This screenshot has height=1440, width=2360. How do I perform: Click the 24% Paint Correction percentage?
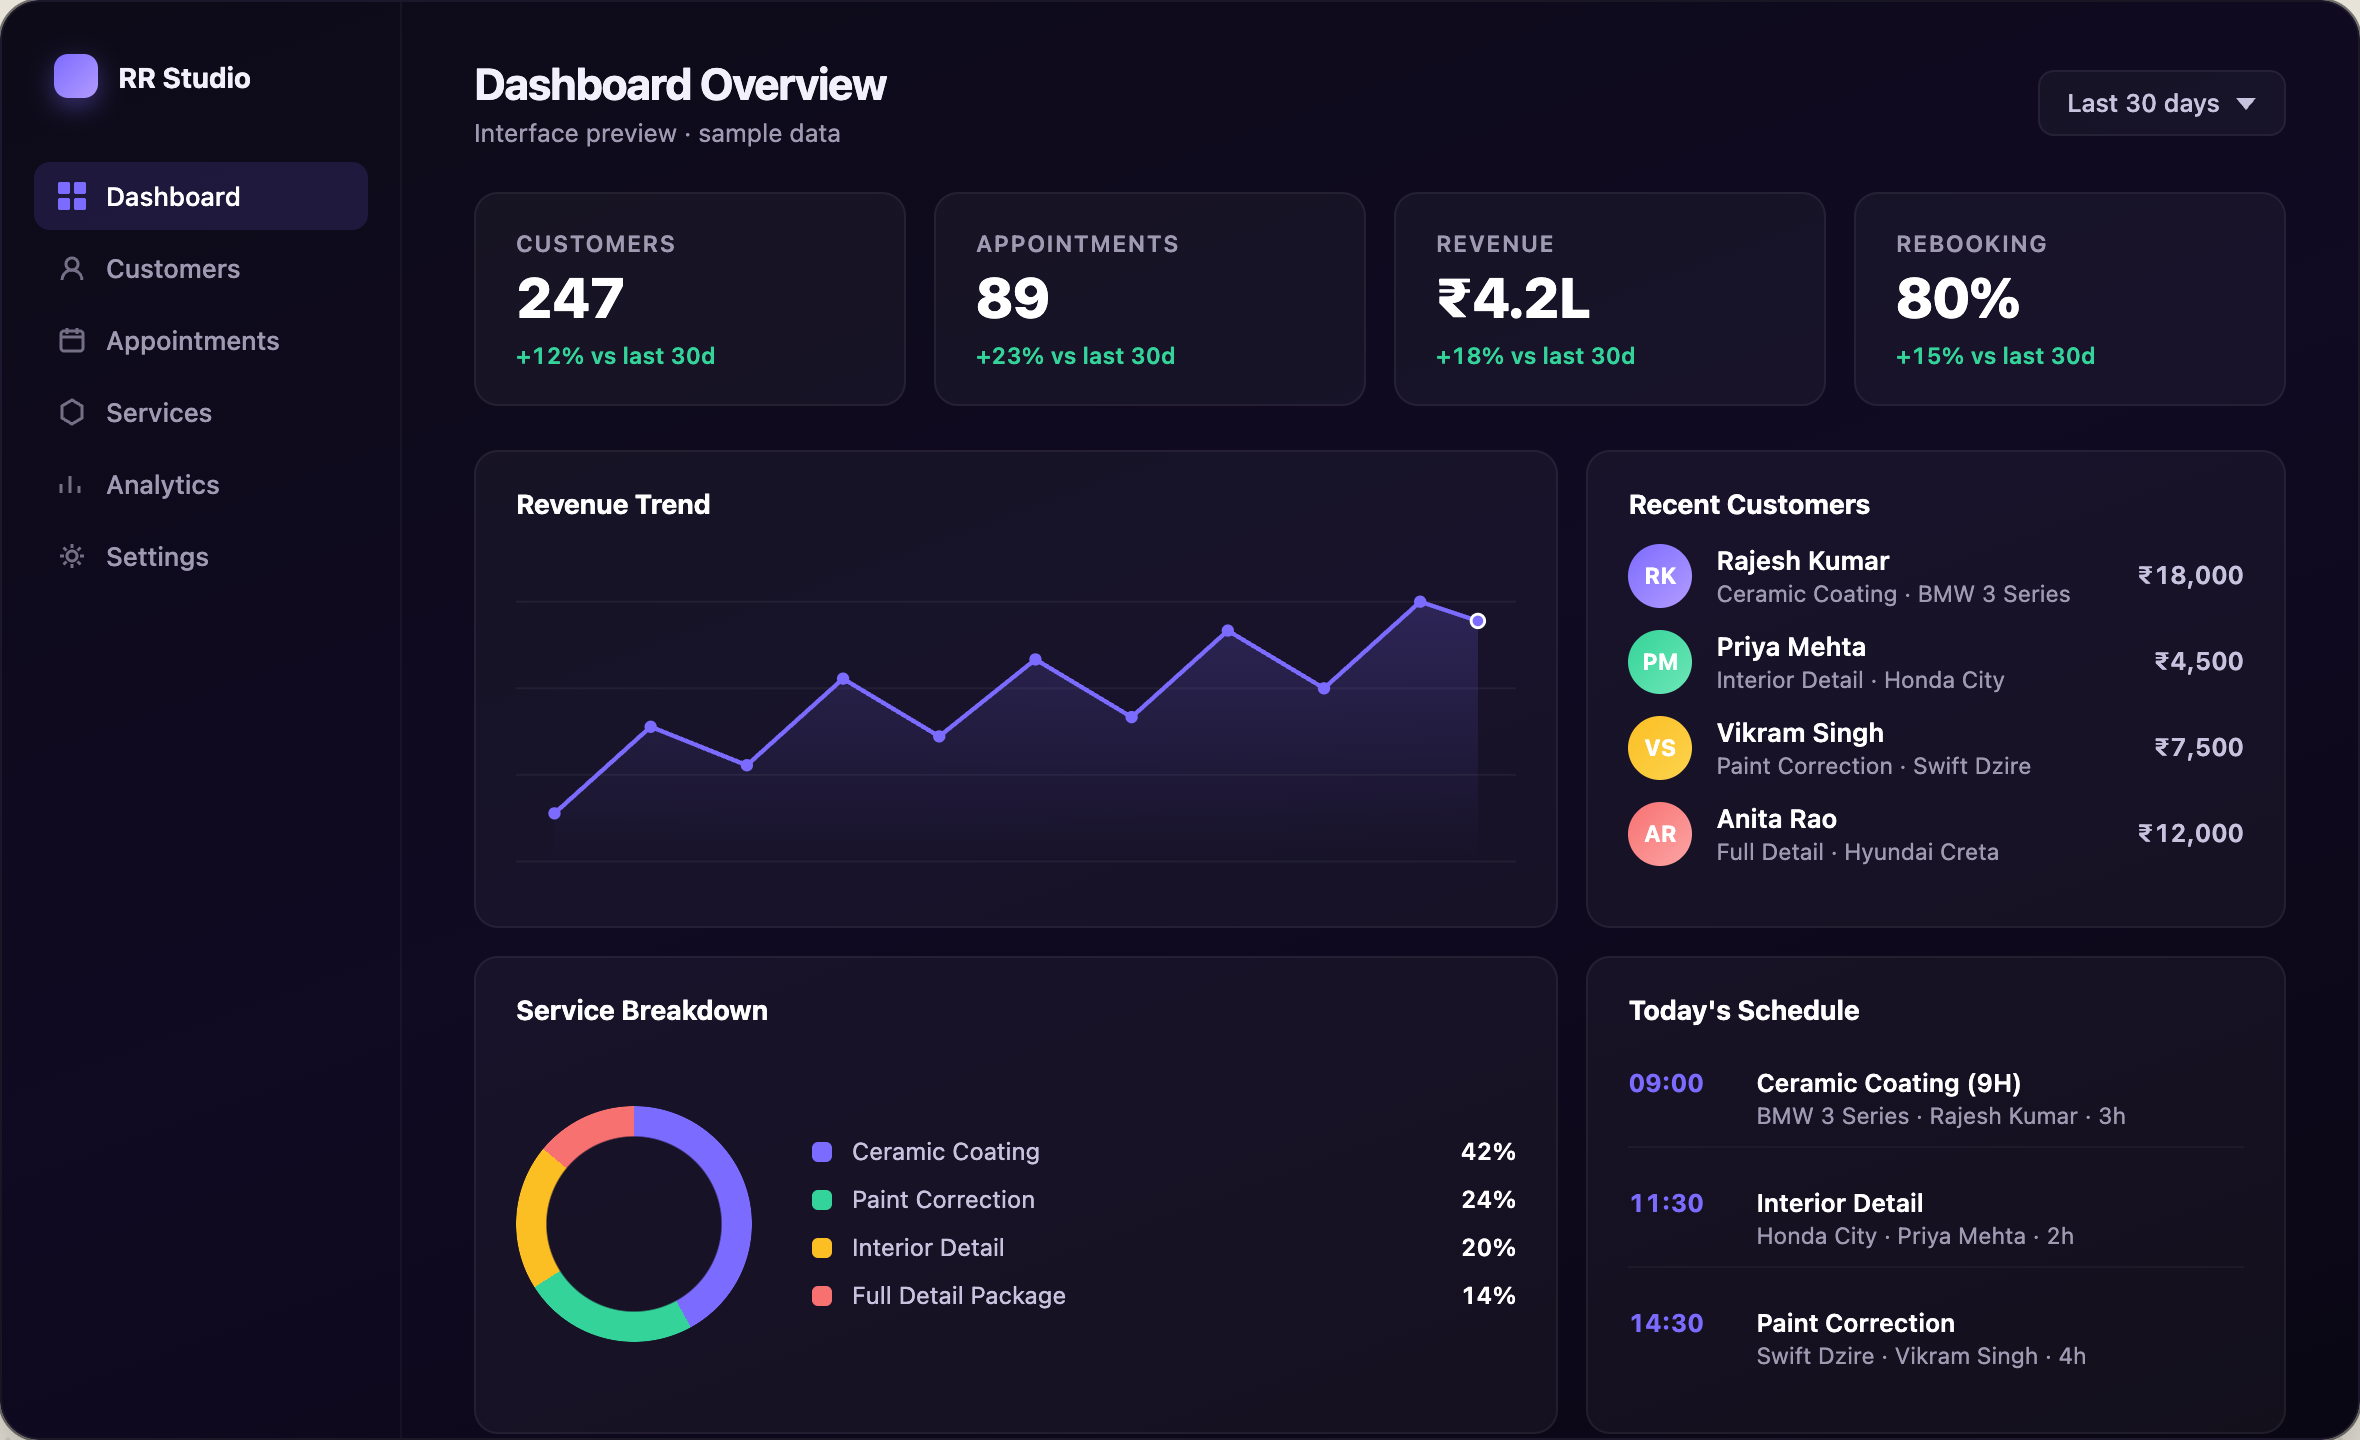click(1488, 1200)
